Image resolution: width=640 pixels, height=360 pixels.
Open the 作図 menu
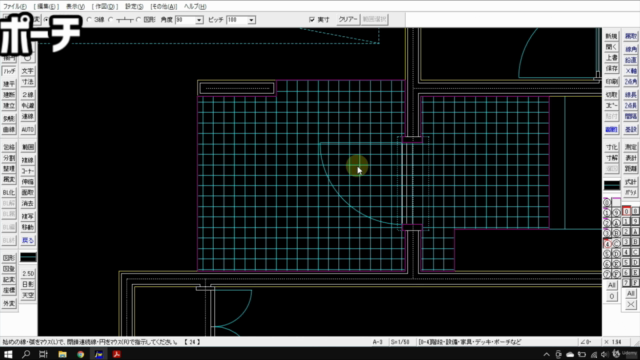(x=104, y=7)
